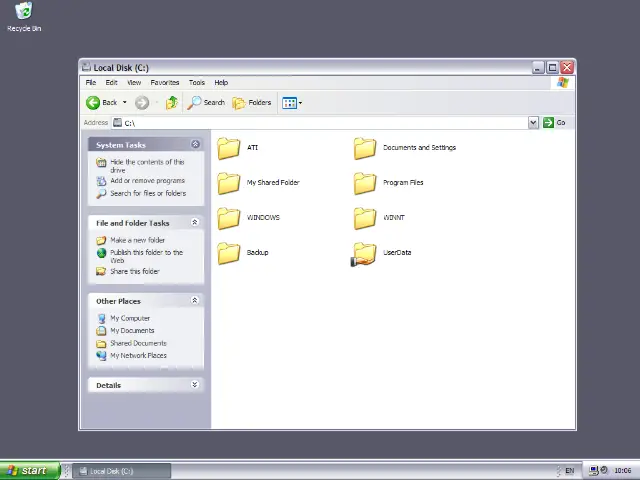The height and width of the screenshot is (480, 640).
Task: Toggle the Folders pane toolbar button
Action: point(252,102)
